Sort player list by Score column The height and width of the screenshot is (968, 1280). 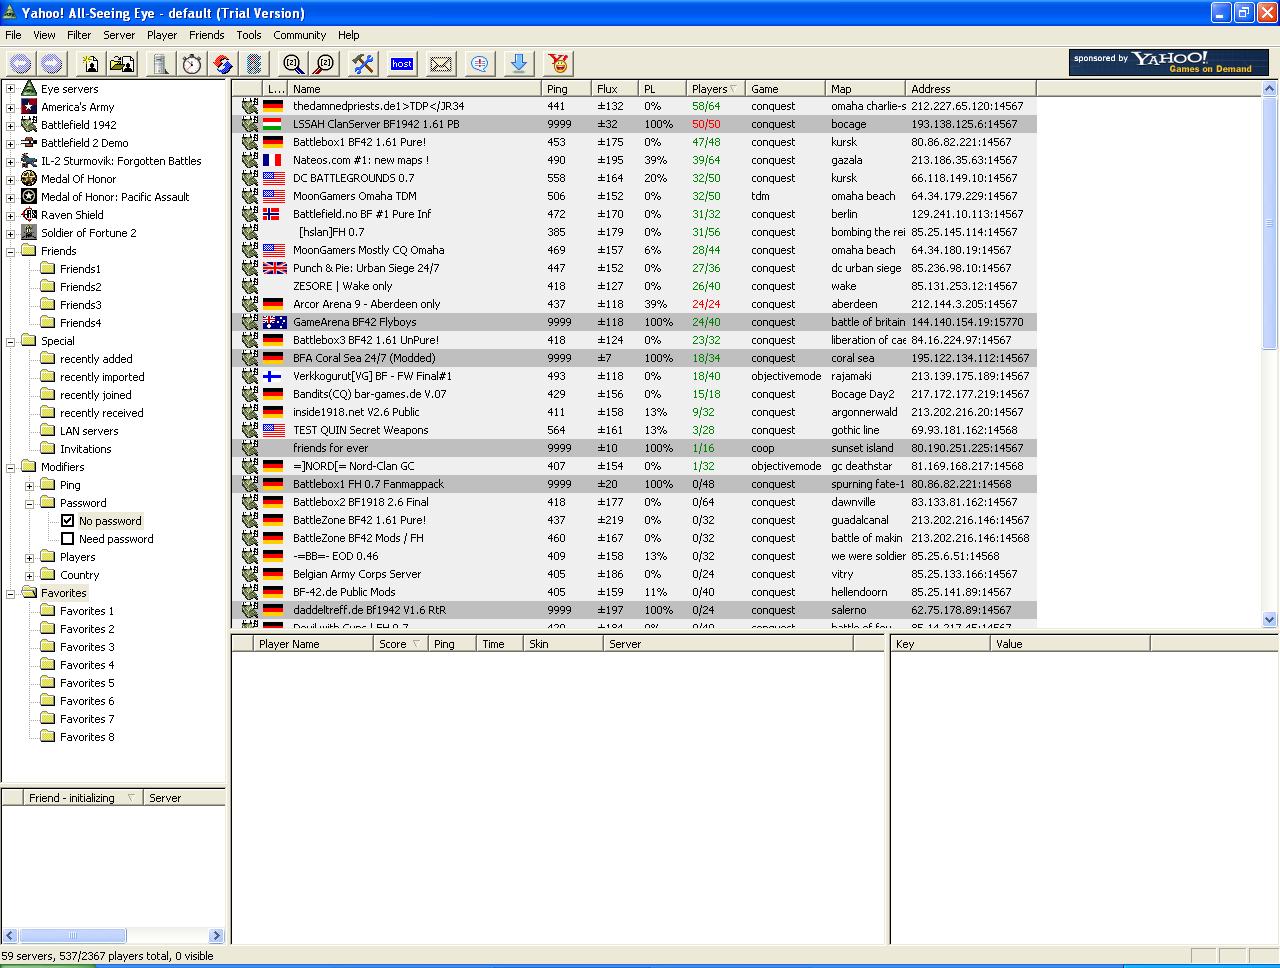click(x=400, y=644)
